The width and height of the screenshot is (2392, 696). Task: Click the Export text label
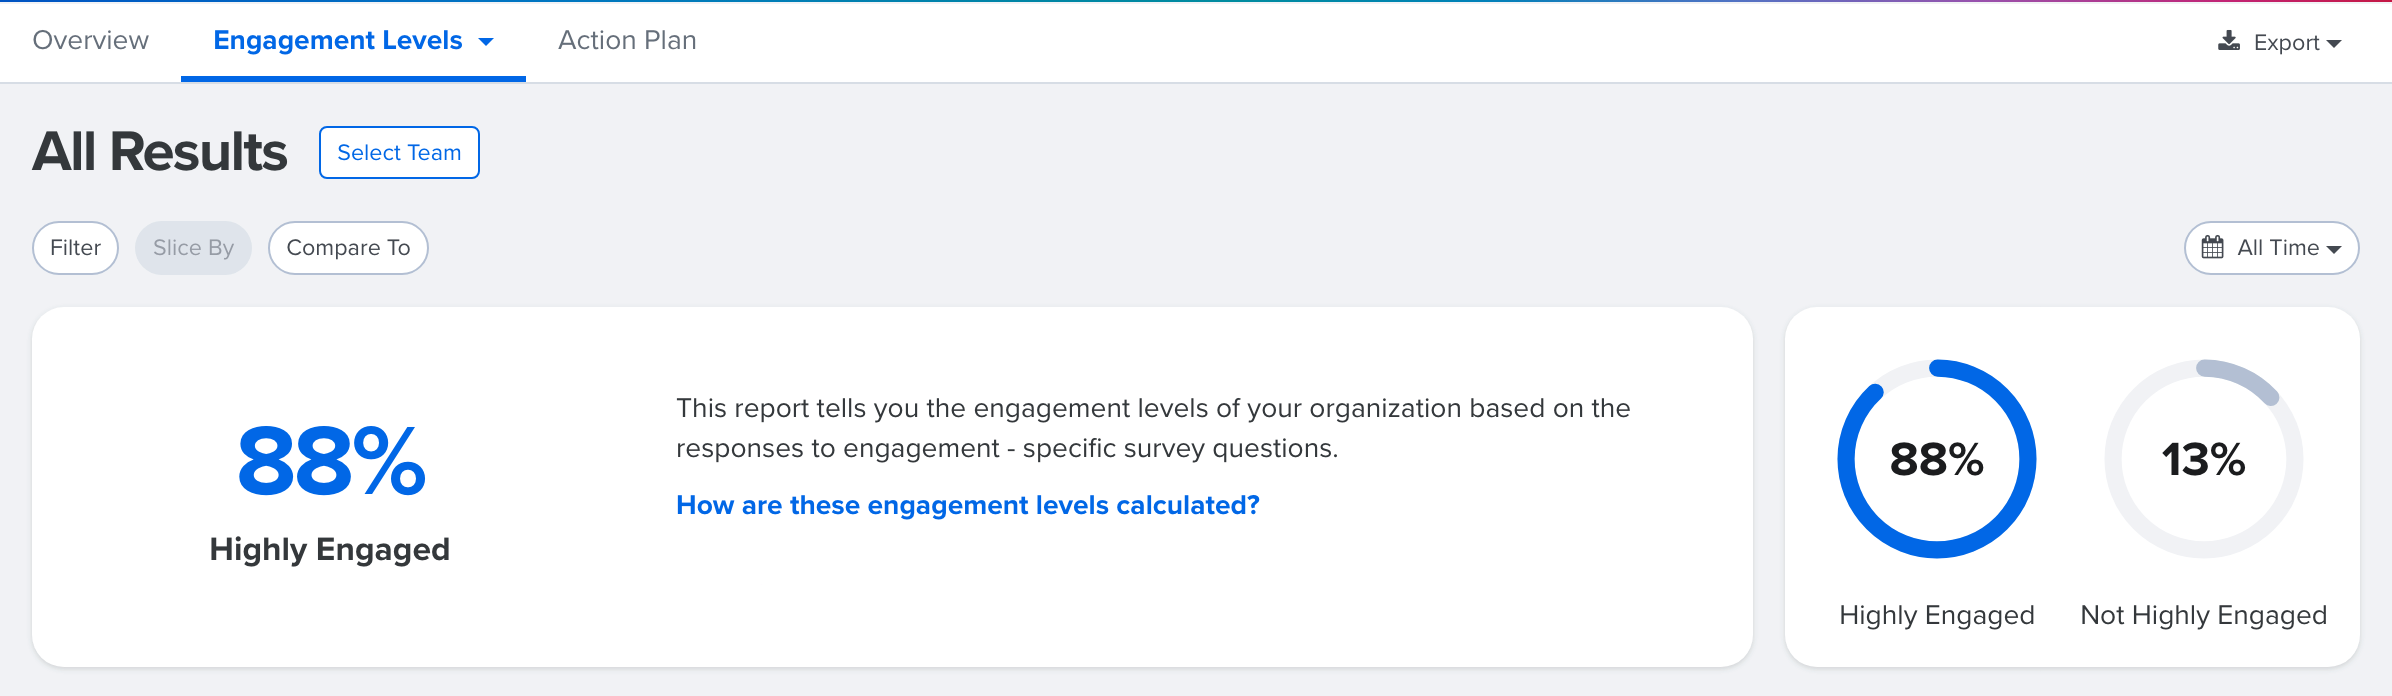click(x=2286, y=43)
